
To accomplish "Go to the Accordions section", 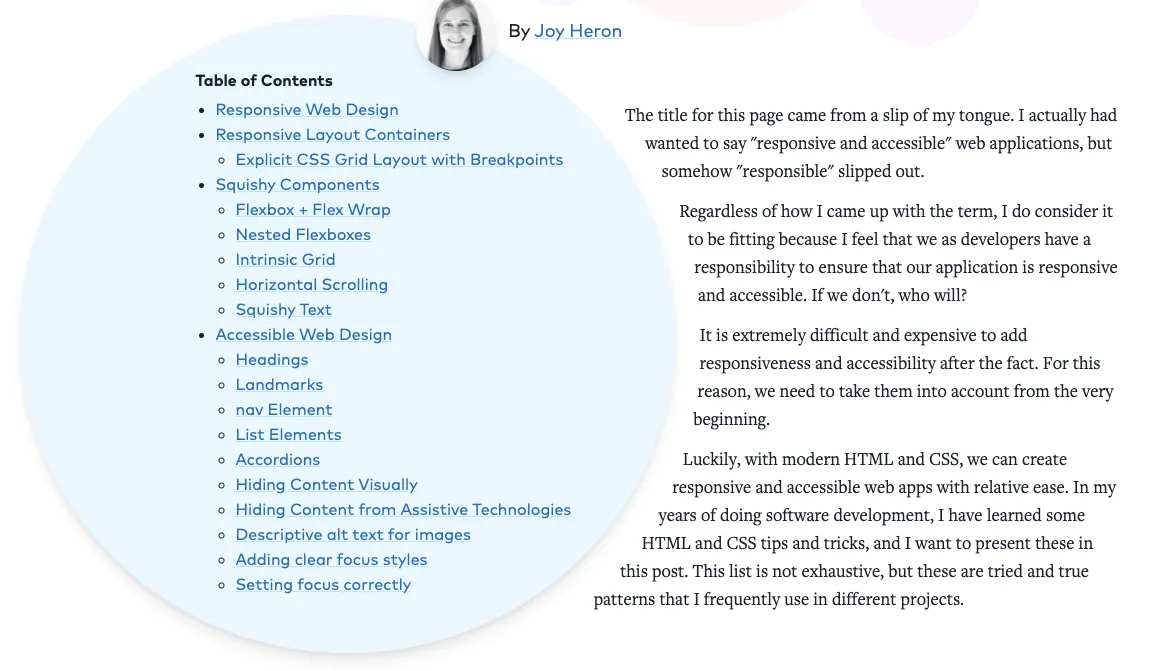I will coord(278,459).
